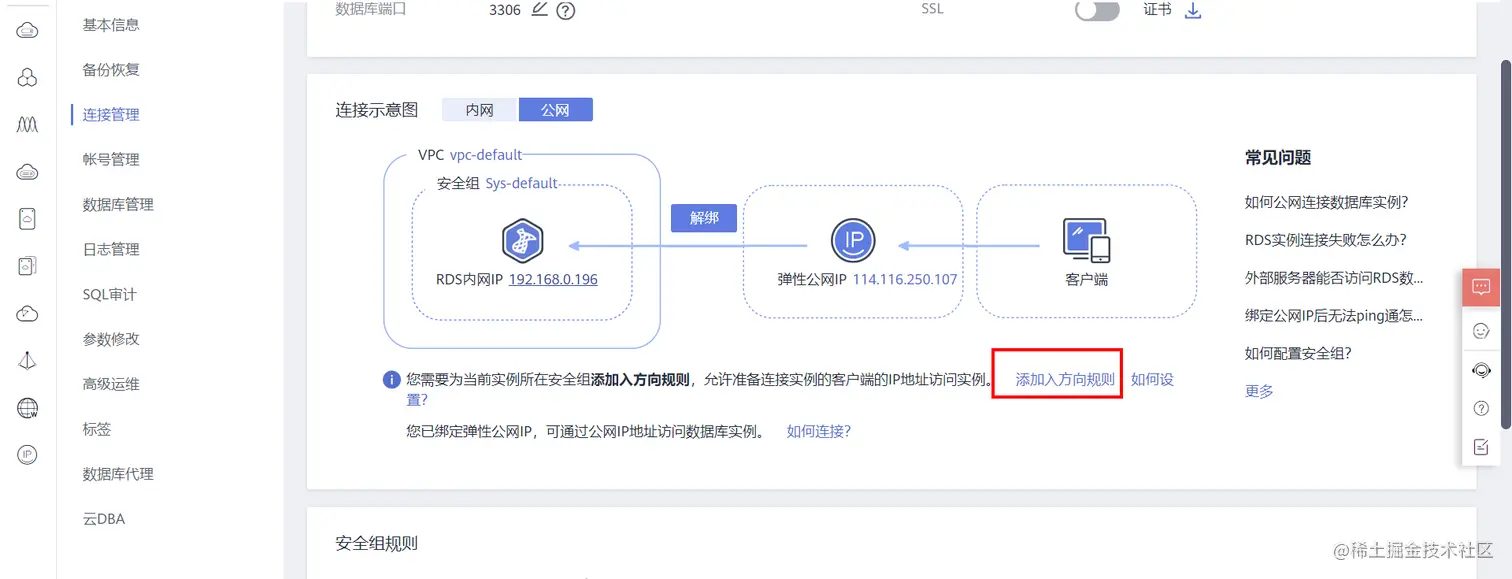Switch the connection diagram to 内网

pos(480,110)
